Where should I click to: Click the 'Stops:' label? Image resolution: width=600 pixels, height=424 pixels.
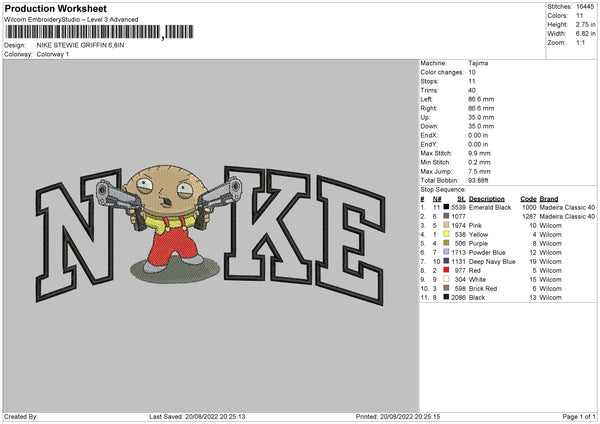tap(429, 81)
